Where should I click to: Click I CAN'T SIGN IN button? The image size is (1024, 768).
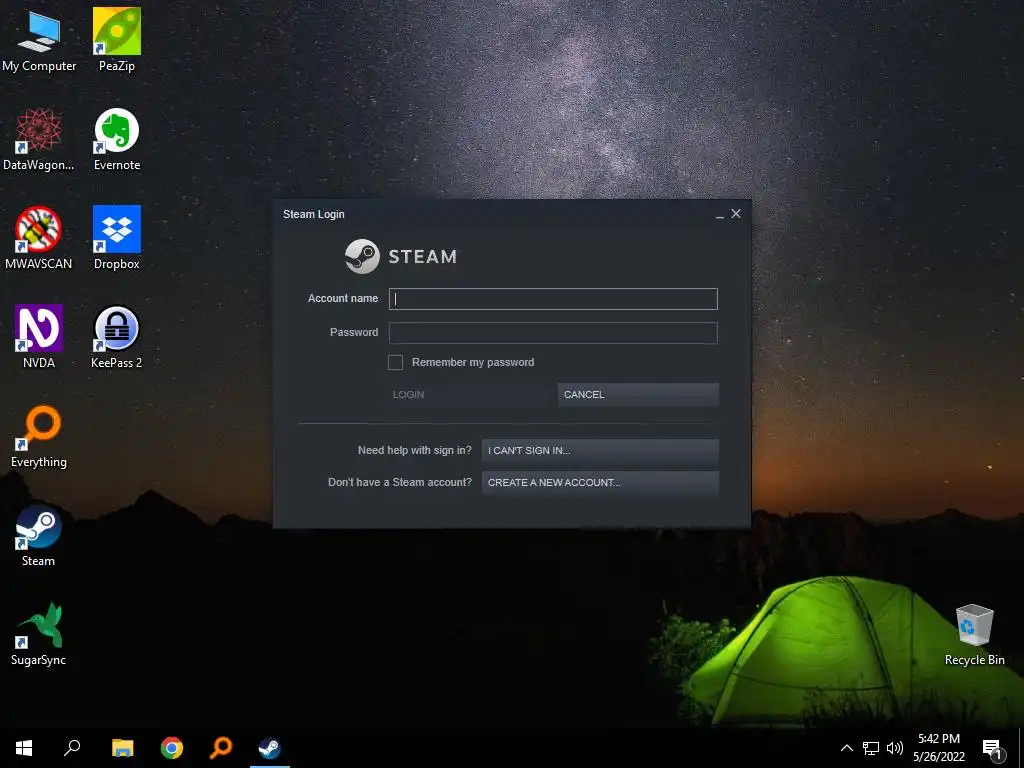(x=600, y=451)
